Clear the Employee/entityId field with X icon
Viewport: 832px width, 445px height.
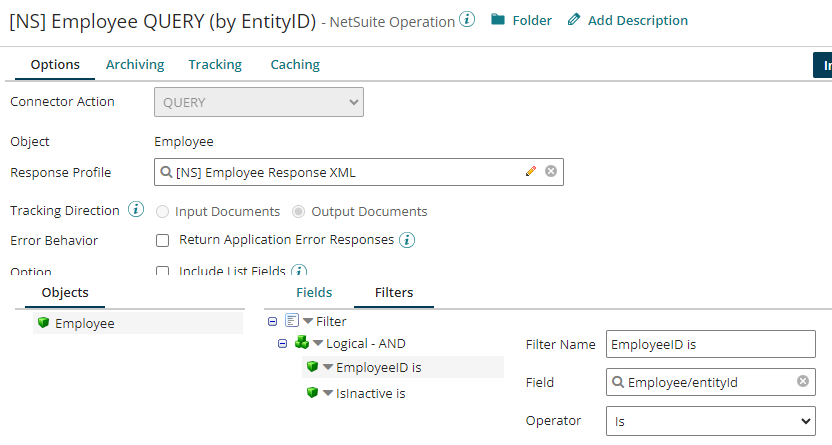click(x=803, y=382)
